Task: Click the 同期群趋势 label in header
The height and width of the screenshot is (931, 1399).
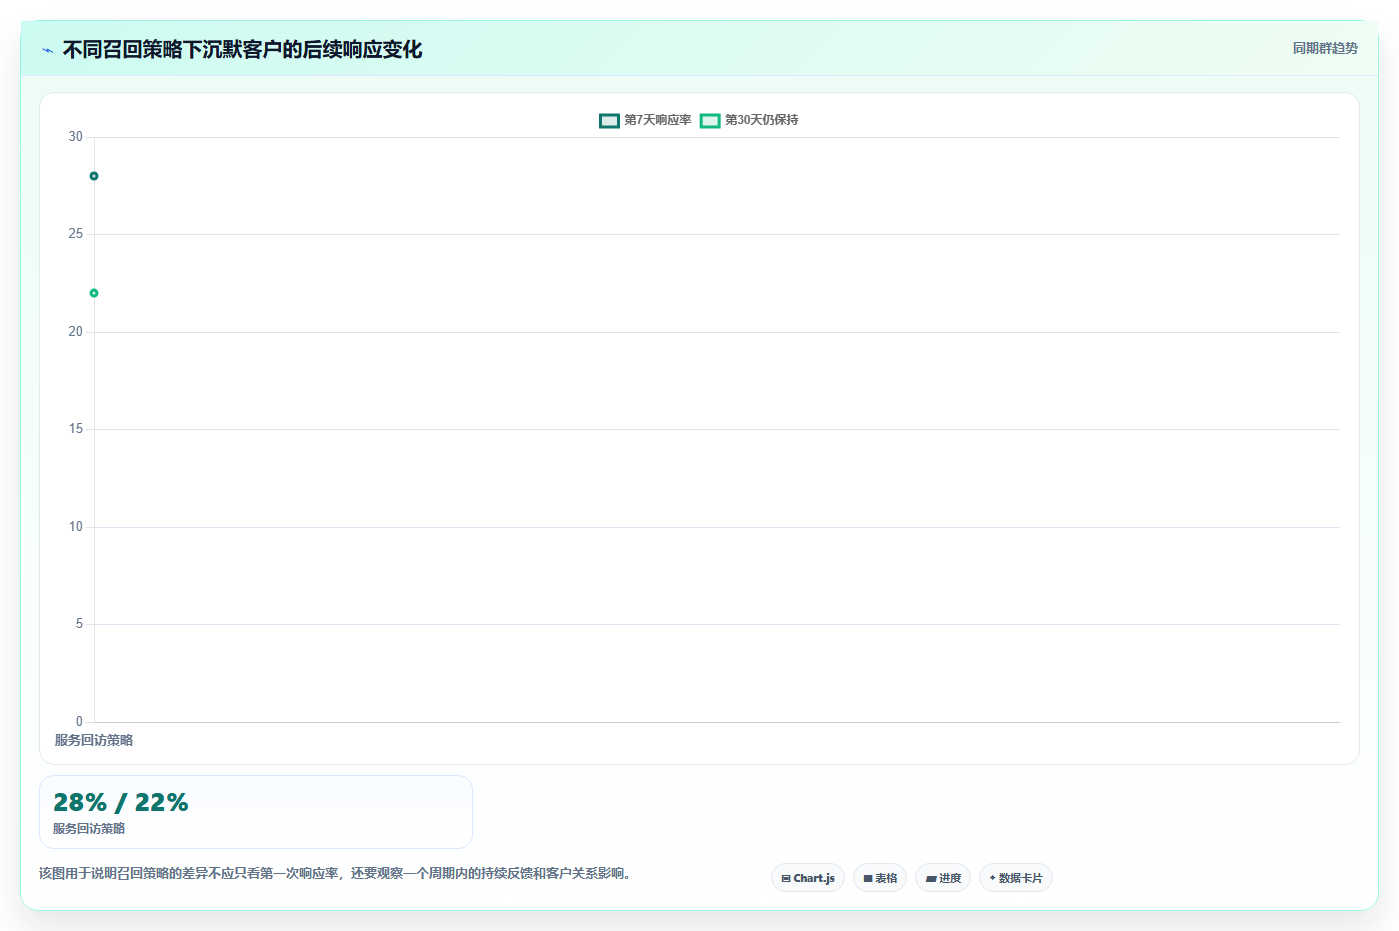Action: (x=1325, y=48)
